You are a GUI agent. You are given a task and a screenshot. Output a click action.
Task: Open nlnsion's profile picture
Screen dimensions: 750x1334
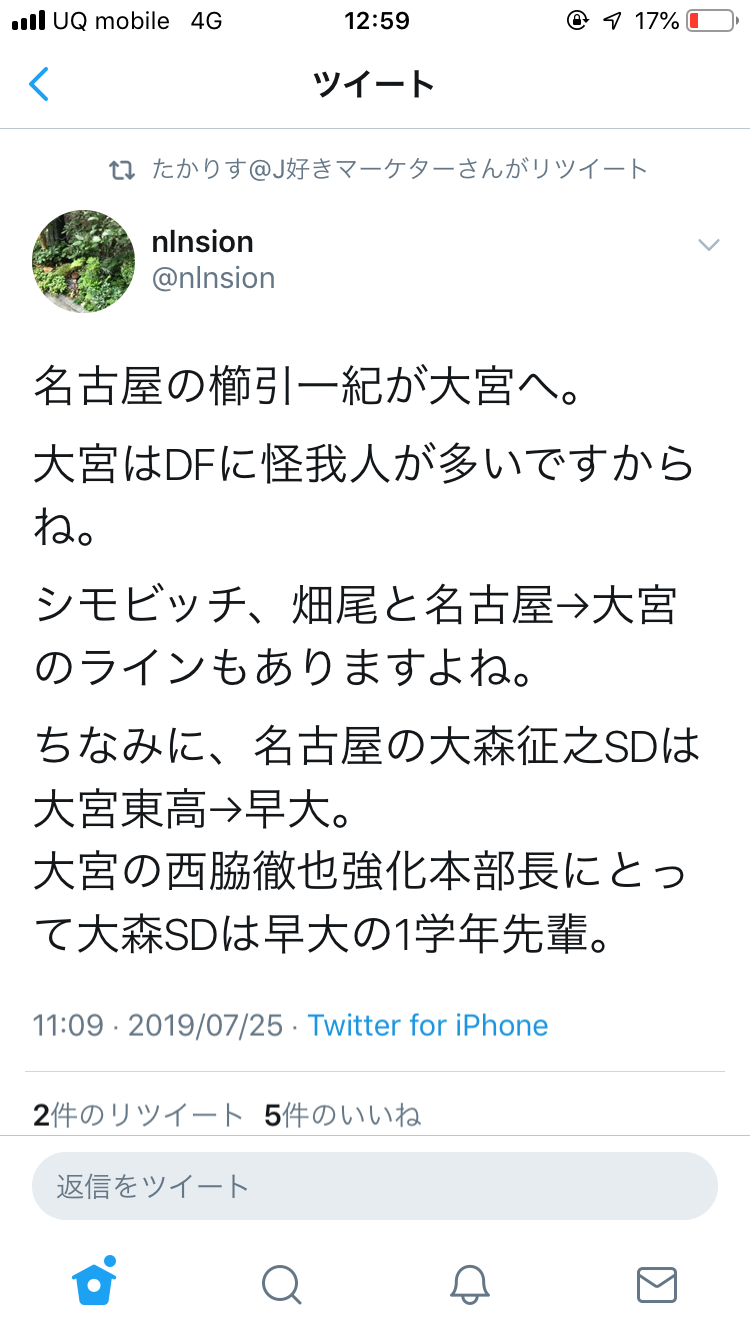pyautogui.click(x=84, y=260)
